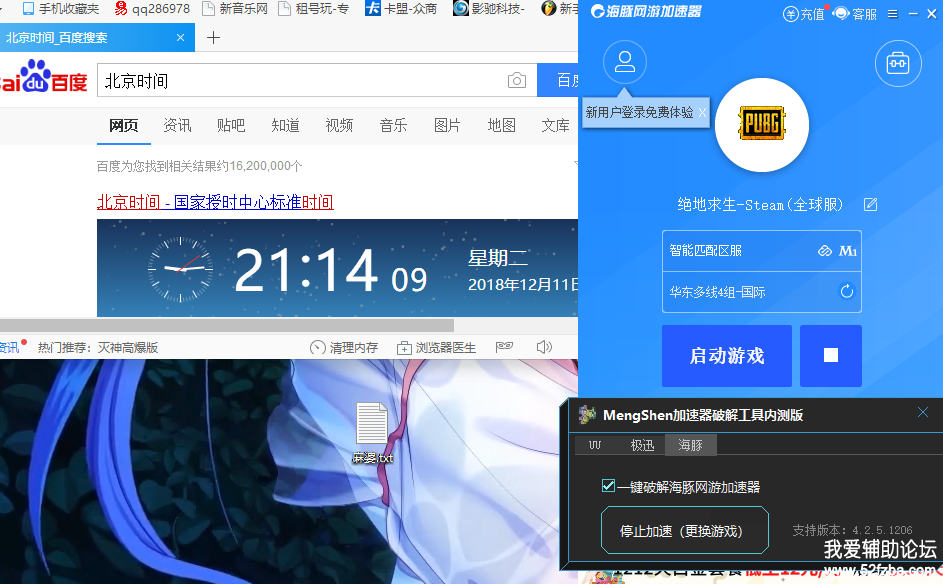Stop acceleration with the square stop button

[x=831, y=355]
